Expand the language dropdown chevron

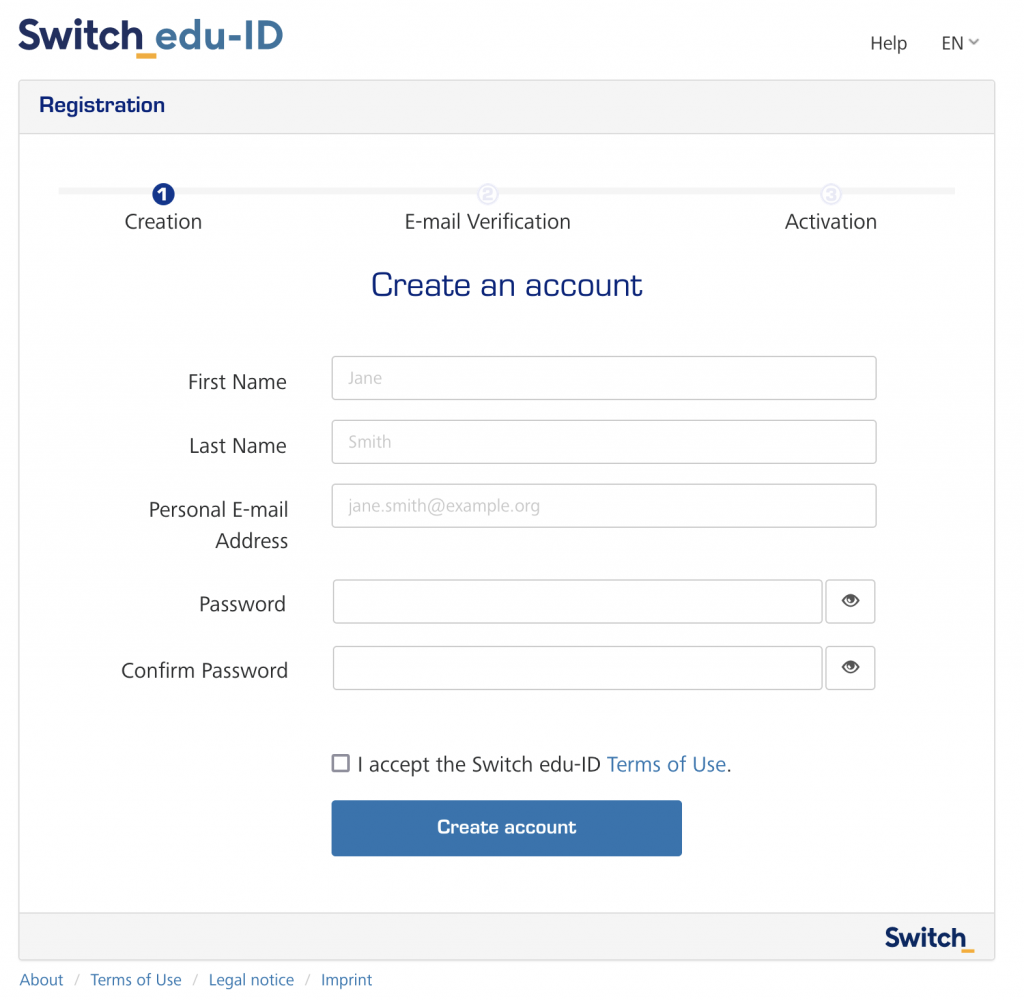[x=975, y=43]
